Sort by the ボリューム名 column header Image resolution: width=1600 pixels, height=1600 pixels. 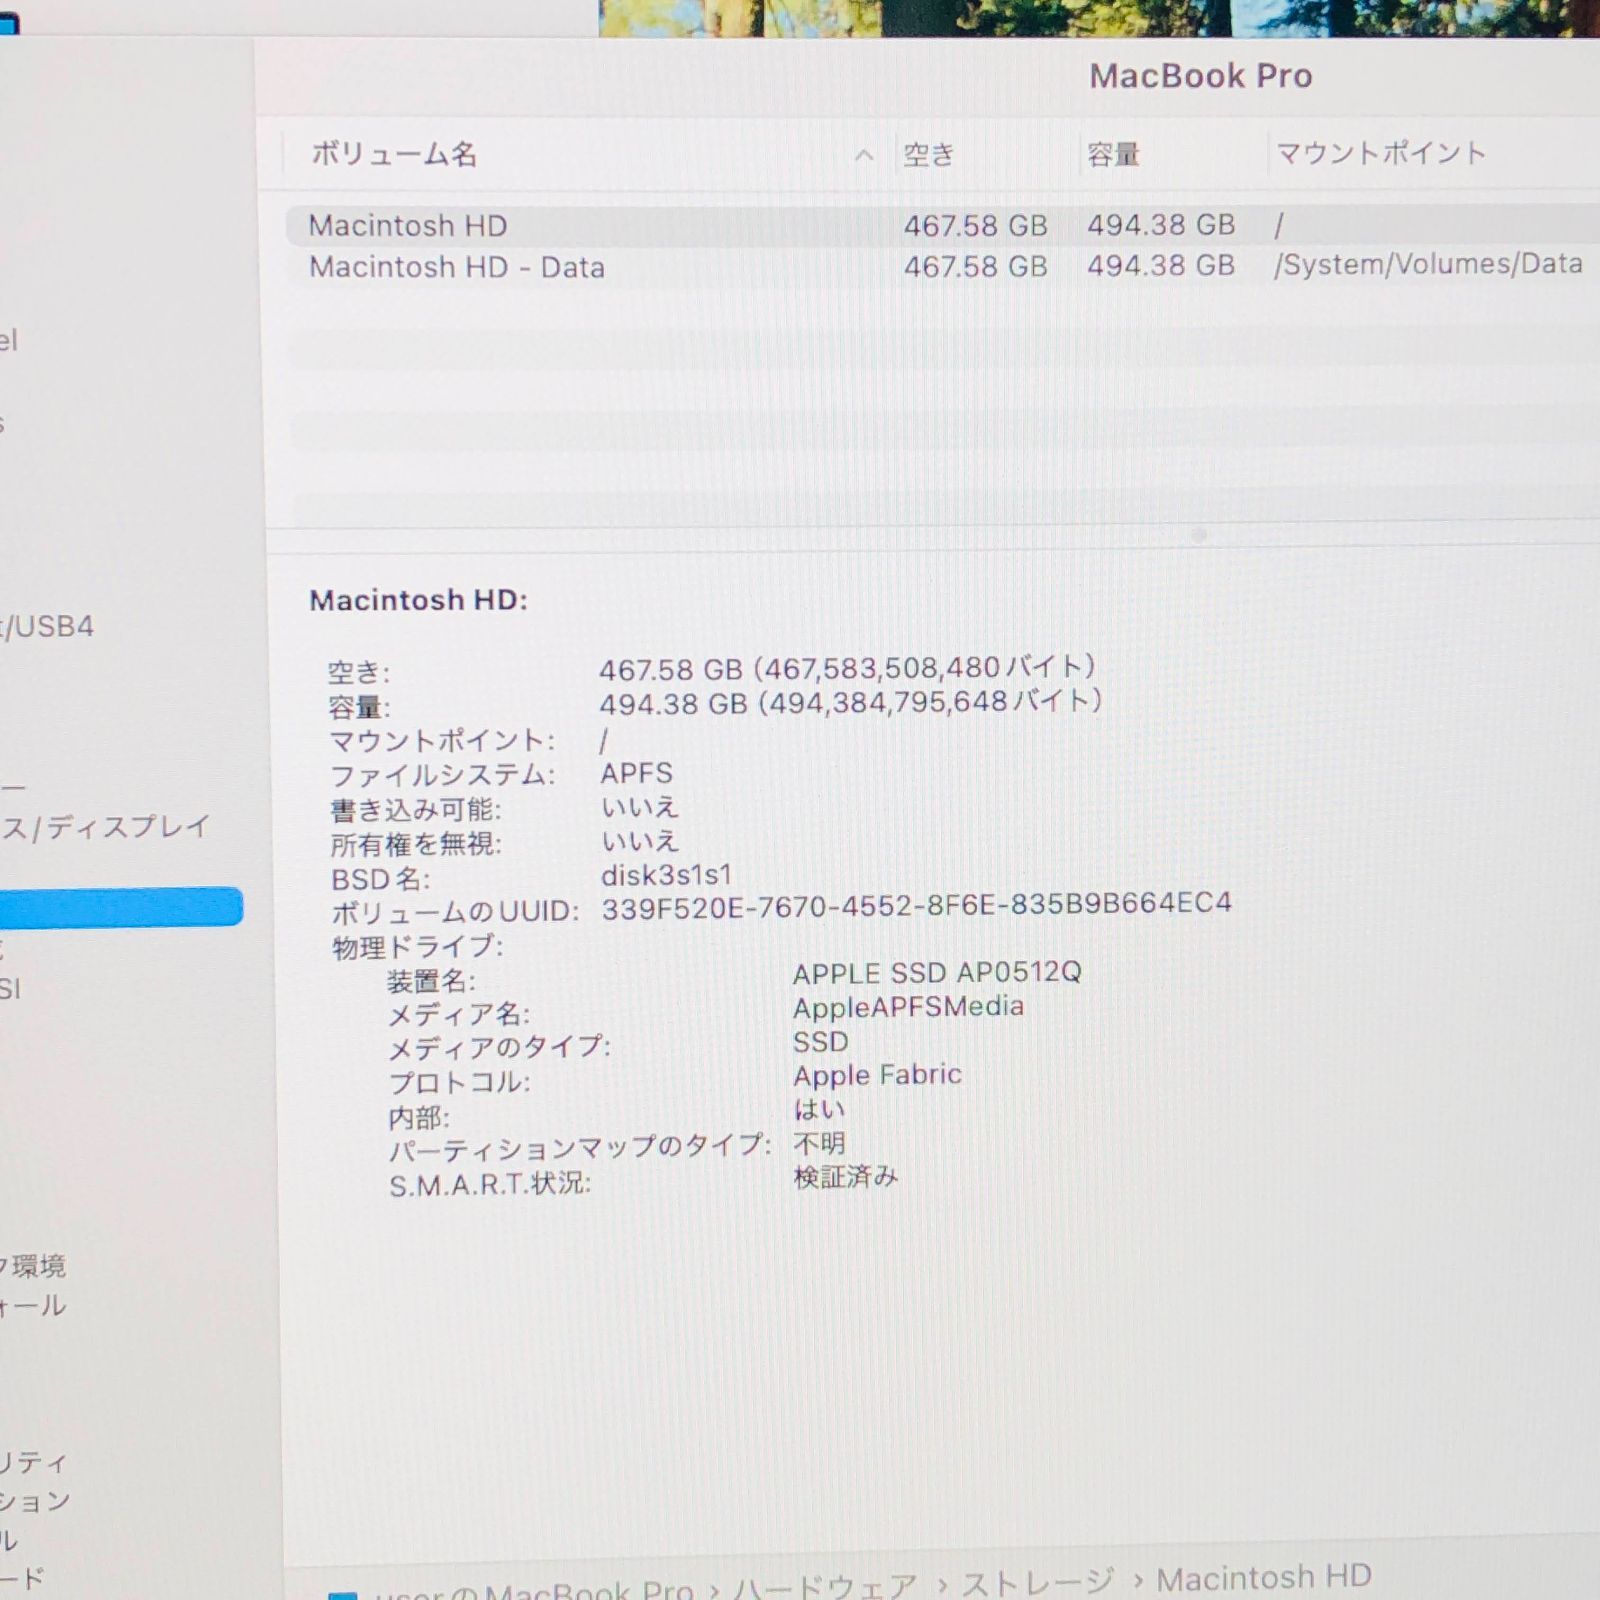coord(393,154)
